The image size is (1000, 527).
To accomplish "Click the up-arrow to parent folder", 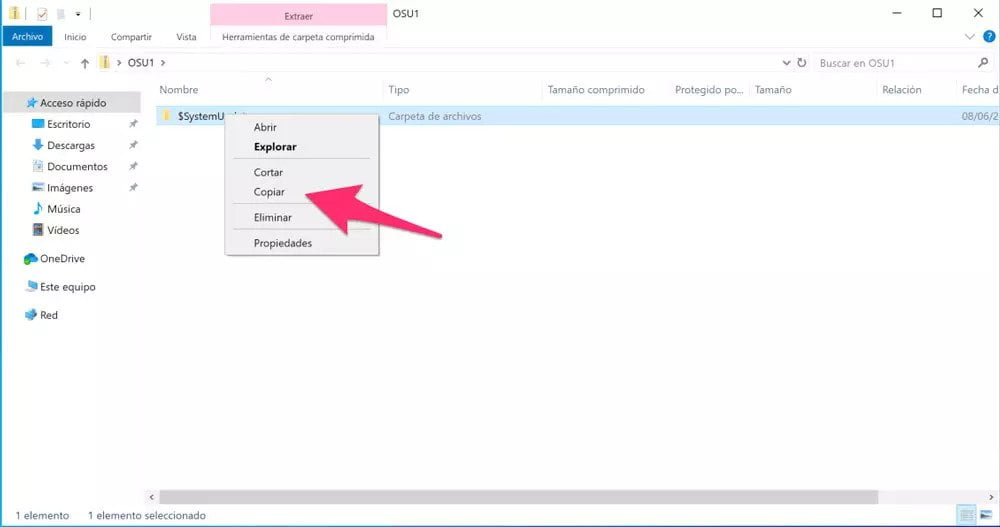I will coord(85,63).
